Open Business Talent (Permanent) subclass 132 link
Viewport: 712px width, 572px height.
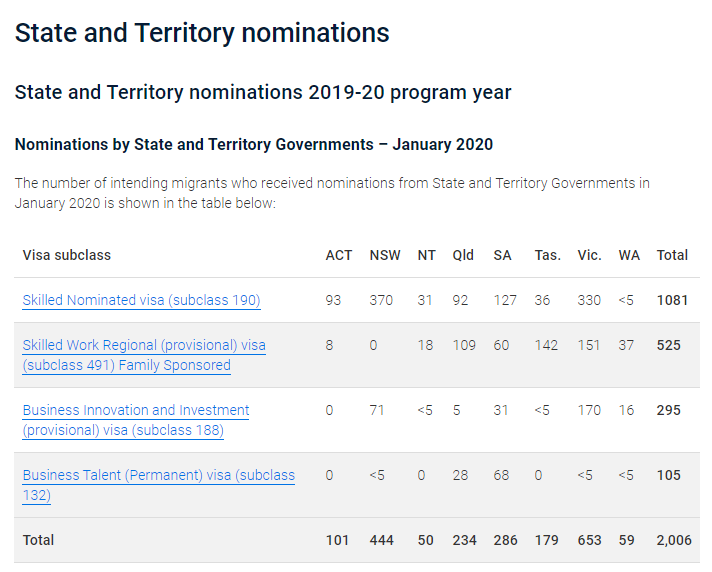tap(158, 475)
